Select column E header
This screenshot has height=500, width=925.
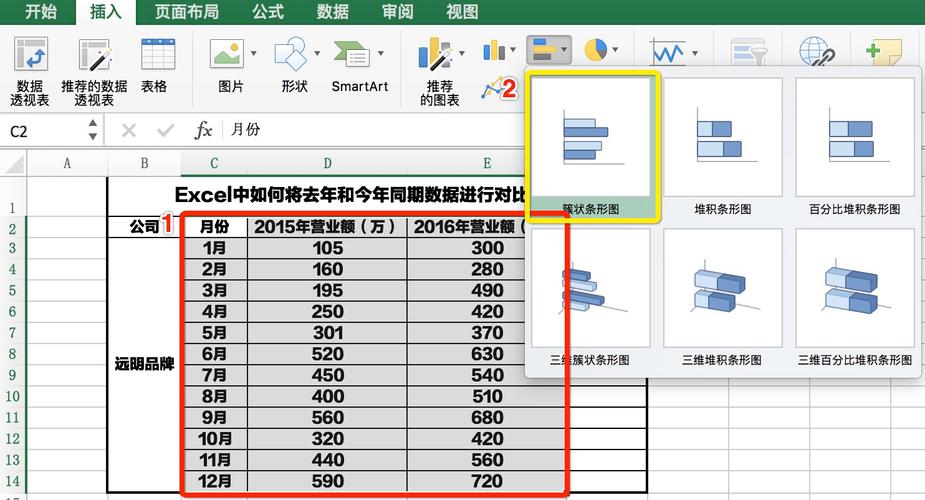487,163
